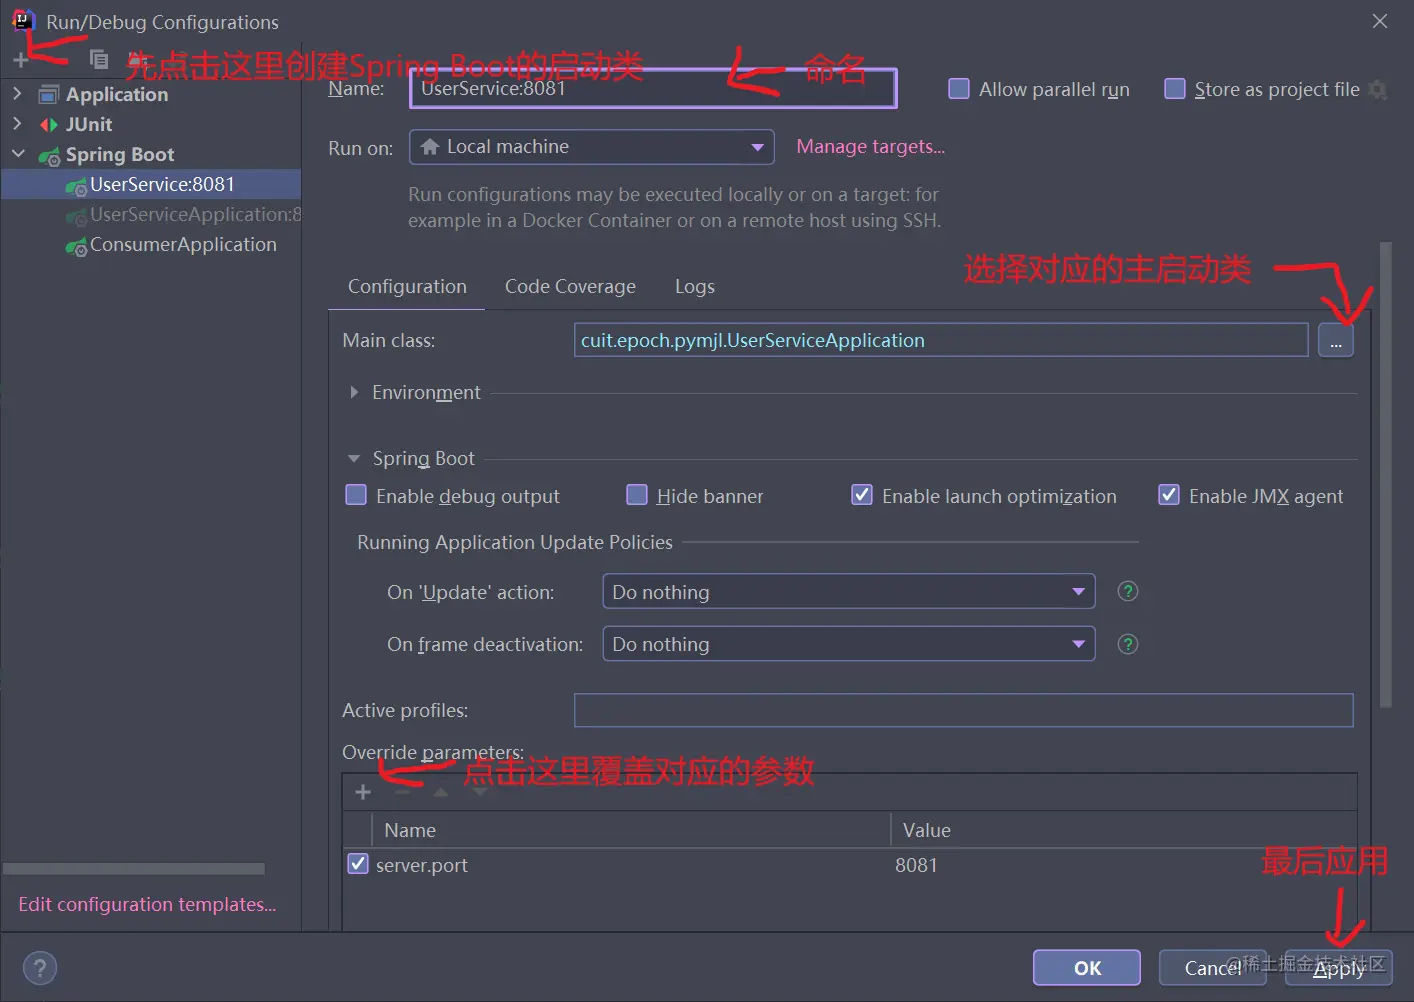This screenshot has height=1002, width=1414.
Task: Open the help icon at the bottom left
Action: [x=39, y=968]
